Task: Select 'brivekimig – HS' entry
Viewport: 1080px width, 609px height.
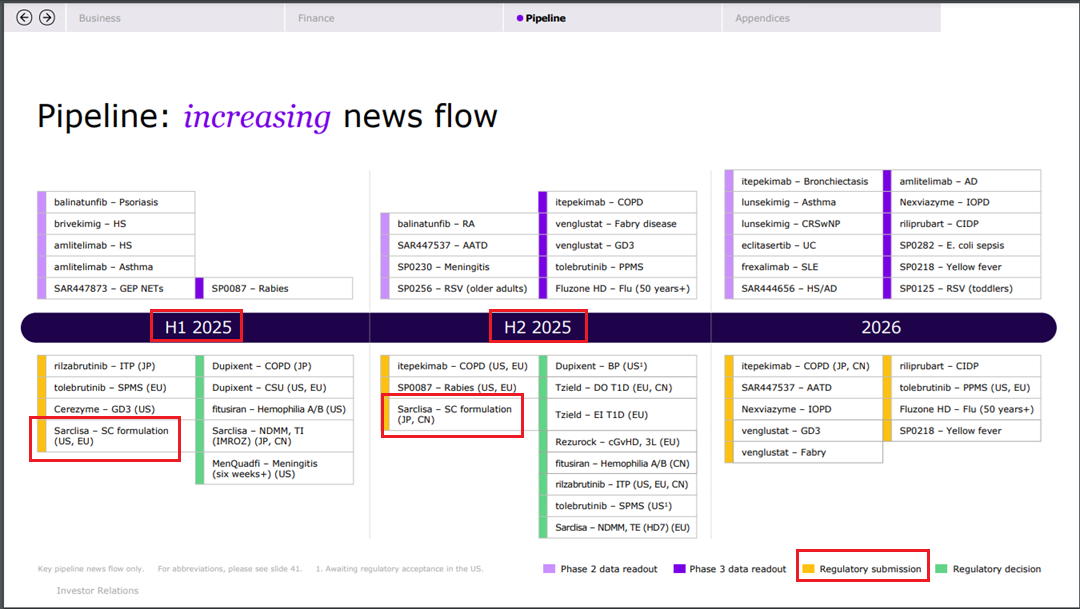Action: (x=116, y=224)
